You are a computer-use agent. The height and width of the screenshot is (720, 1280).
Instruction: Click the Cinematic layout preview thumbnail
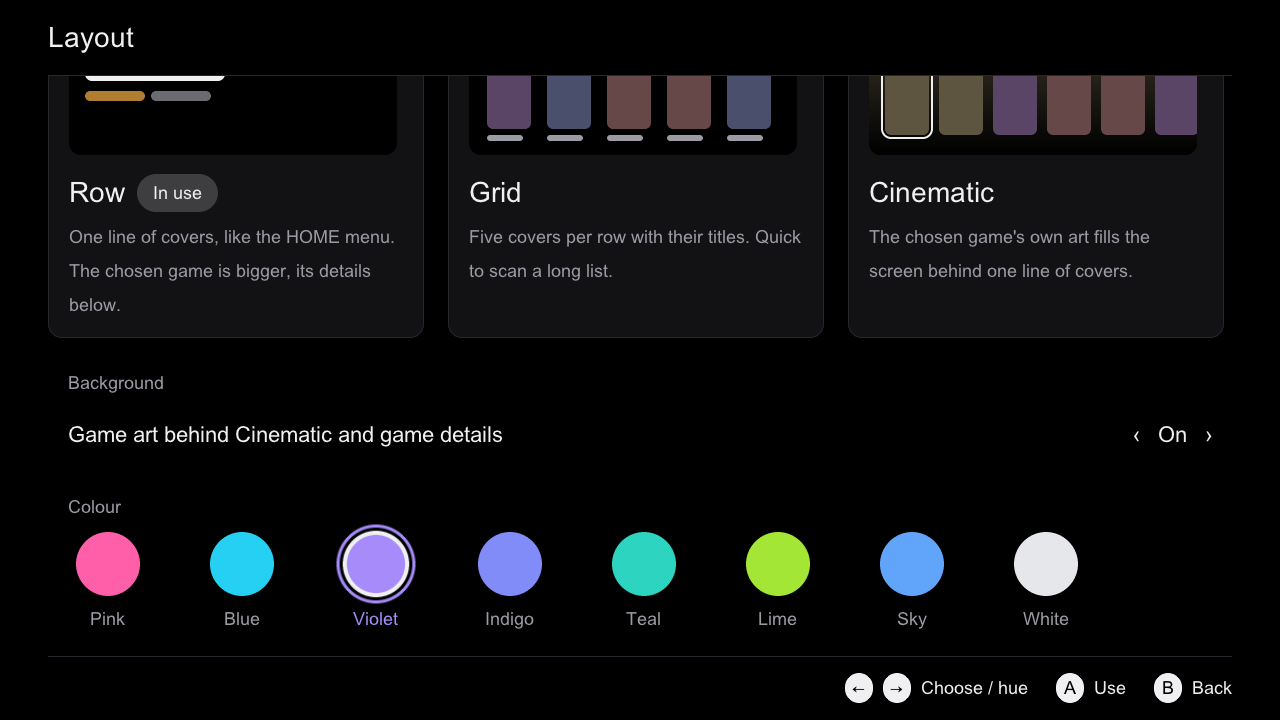[x=1033, y=115]
